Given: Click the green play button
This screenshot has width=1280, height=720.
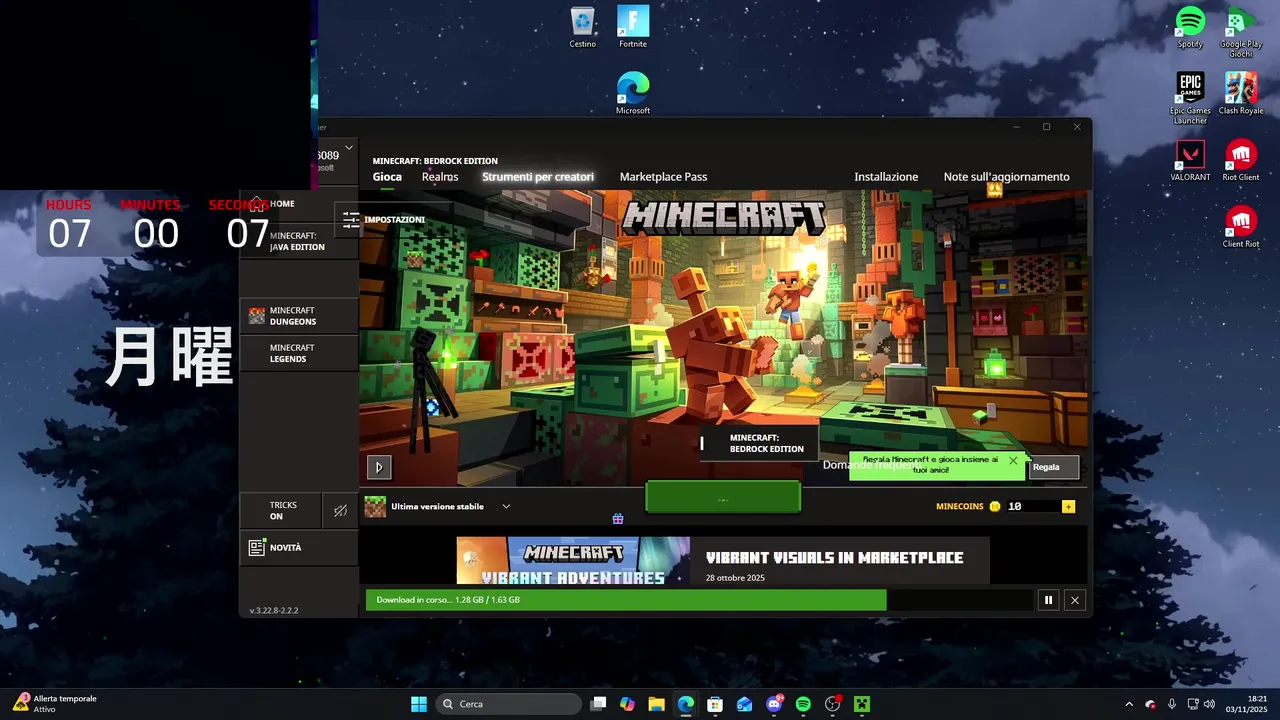Looking at the screenshot, I should (723, 497).
